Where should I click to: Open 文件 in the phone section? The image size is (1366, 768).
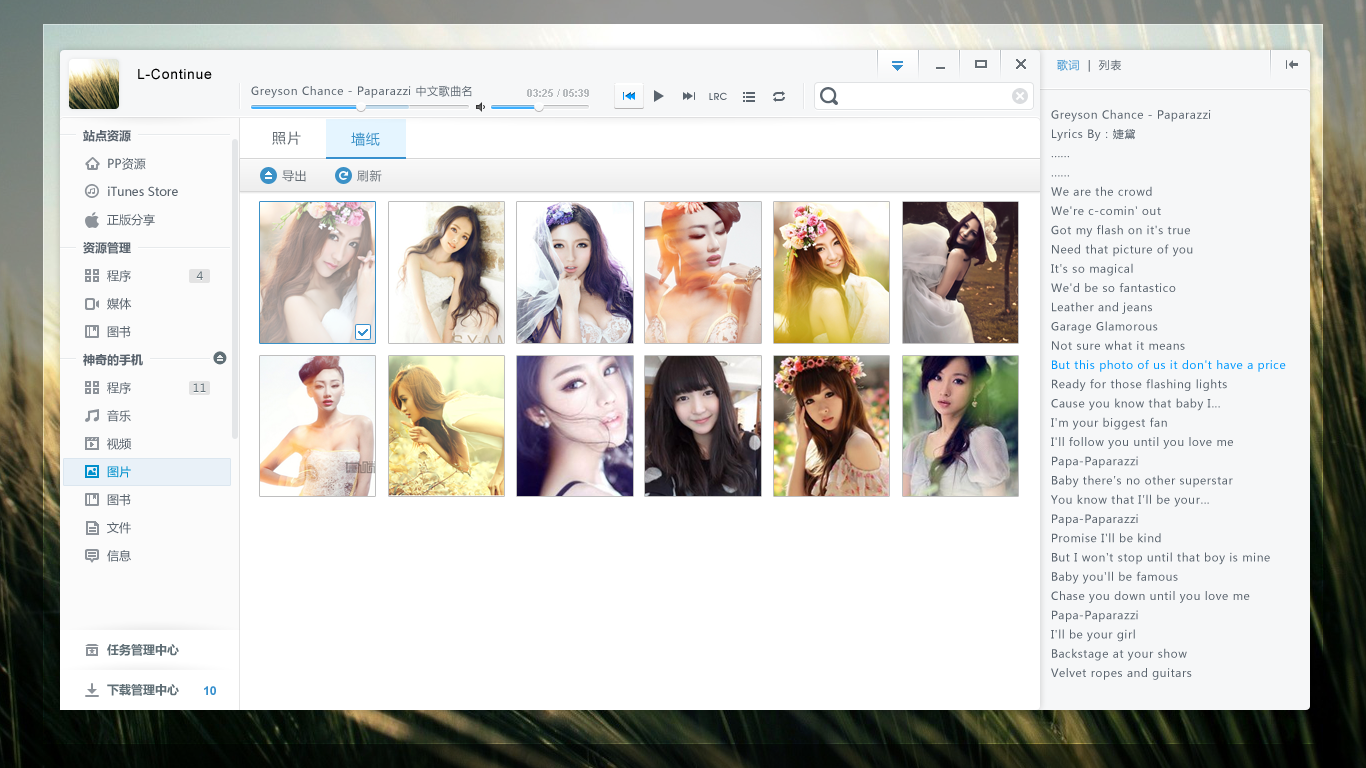tap(146, 528)
